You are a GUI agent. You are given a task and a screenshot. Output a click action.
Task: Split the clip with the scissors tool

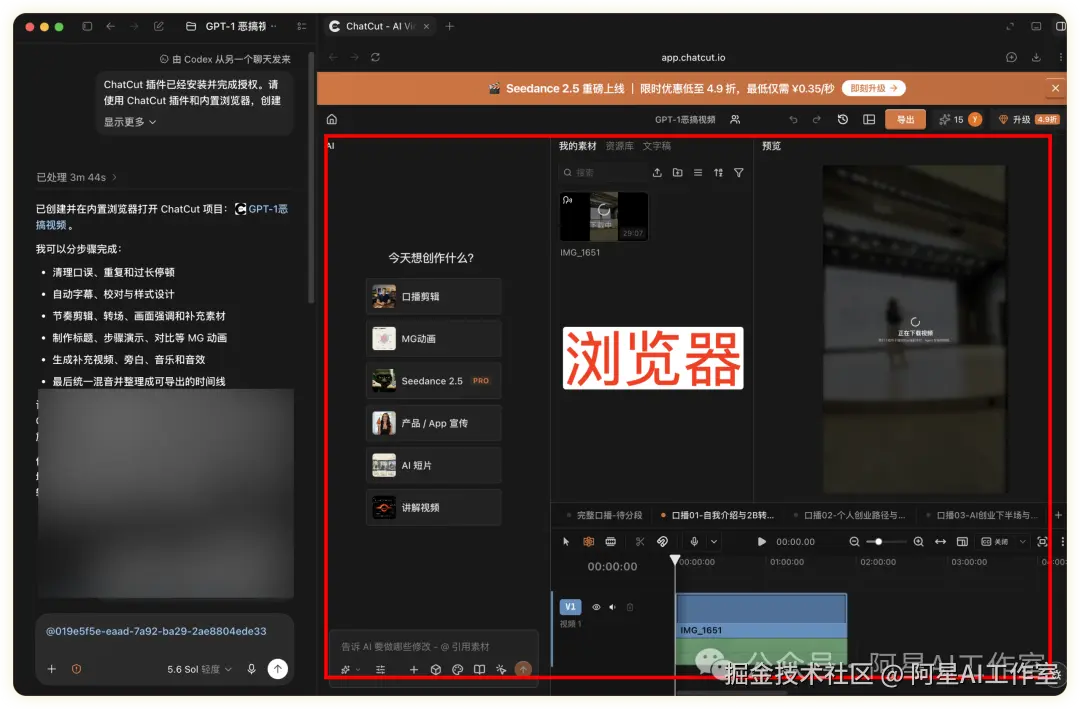pyautogui.click(x=640, y=542)
